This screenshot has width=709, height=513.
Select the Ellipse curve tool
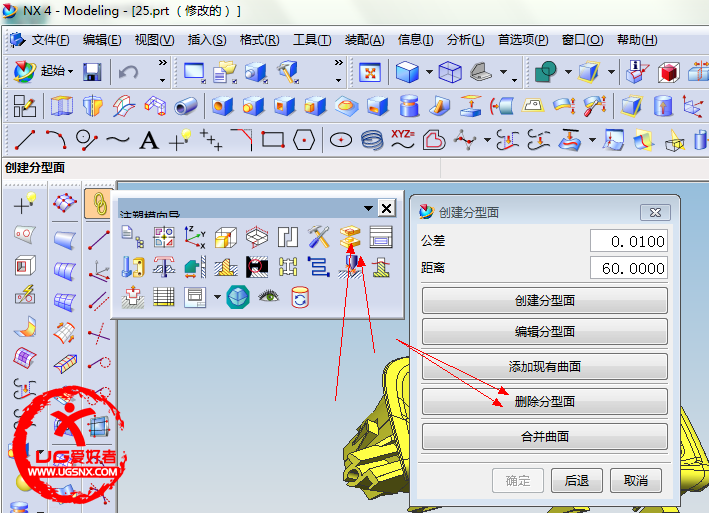(x=341, y=140)
